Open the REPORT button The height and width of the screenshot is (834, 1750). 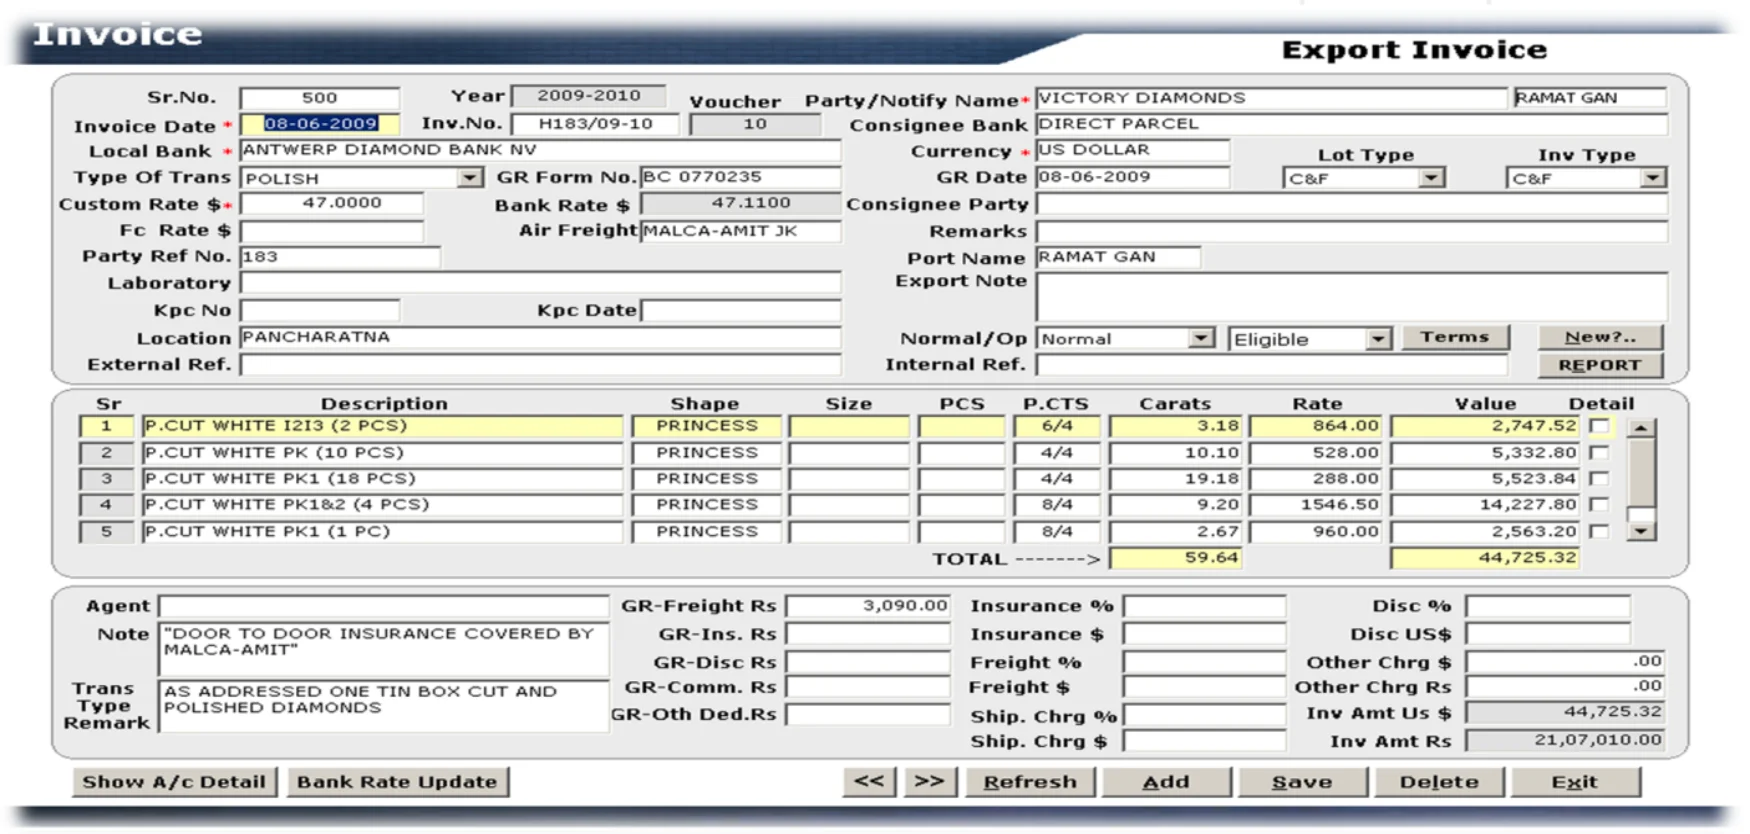(1600, 365)
